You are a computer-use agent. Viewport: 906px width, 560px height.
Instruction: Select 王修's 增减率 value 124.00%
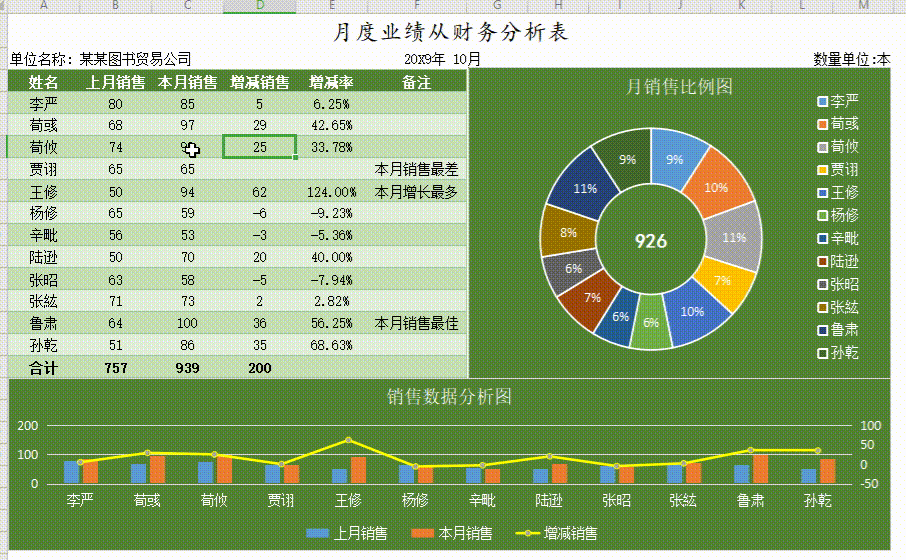click(x=331, y=192)
